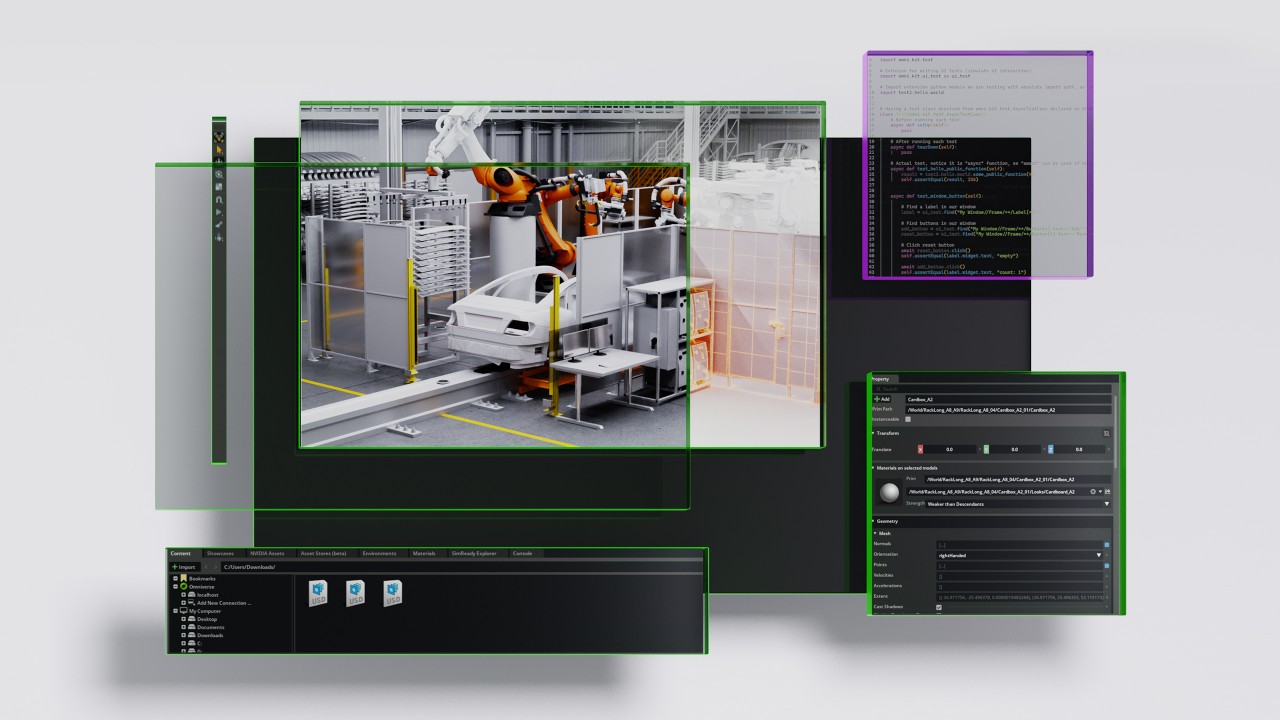Click the Property panel Search field
Image resolution: width=1280 pixels, height=720 pixels.
click(x=991, y=389)
